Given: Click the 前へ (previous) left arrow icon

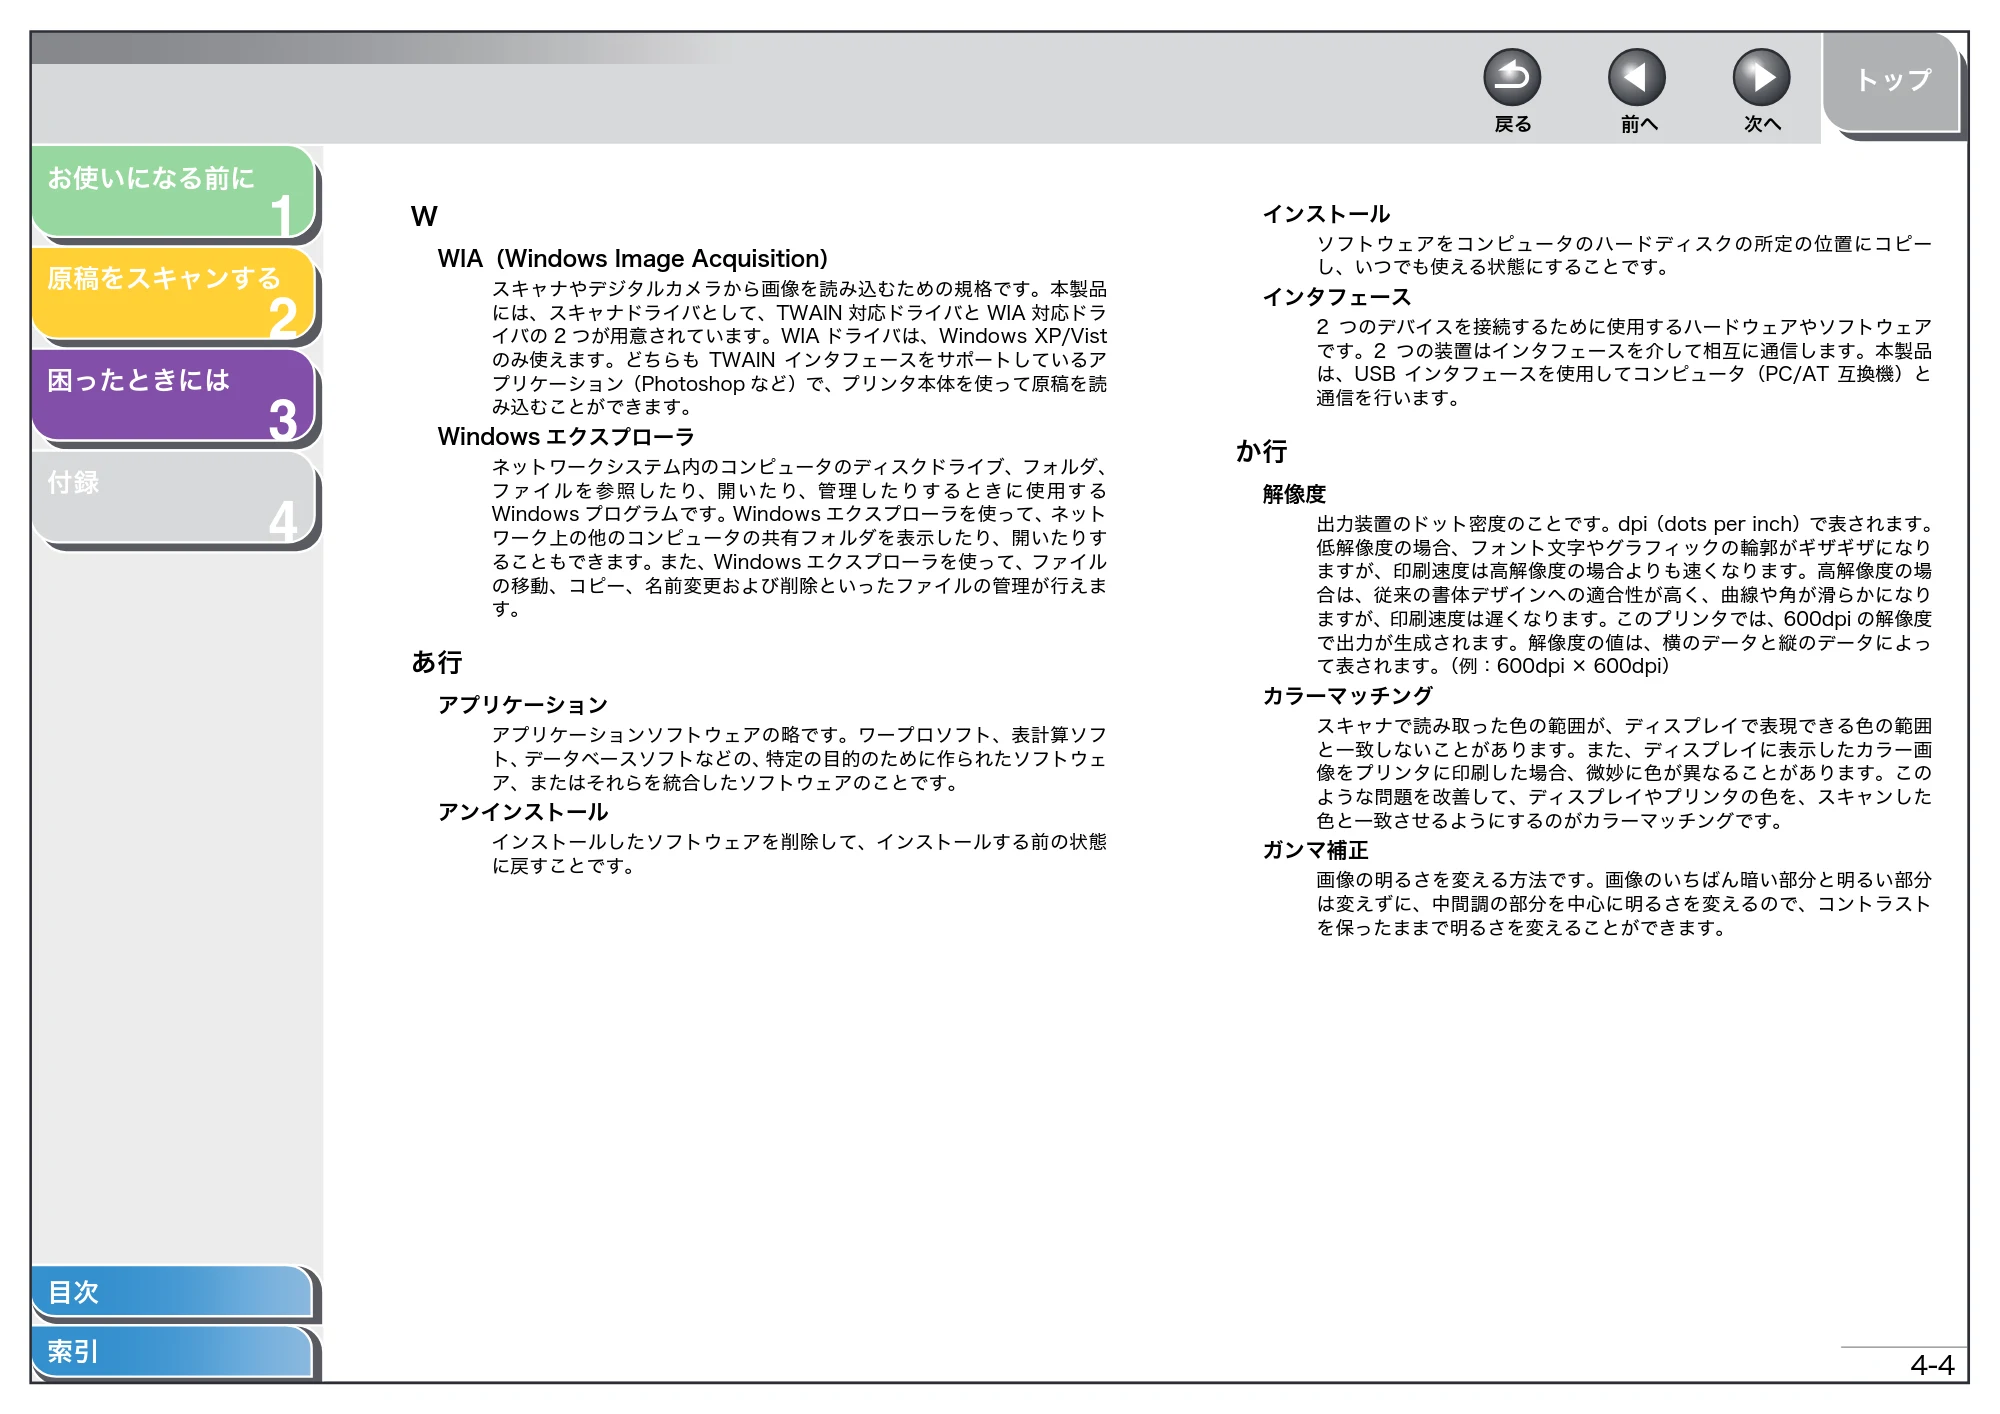Looking at the screenshot, I should tap(1636, 78).
